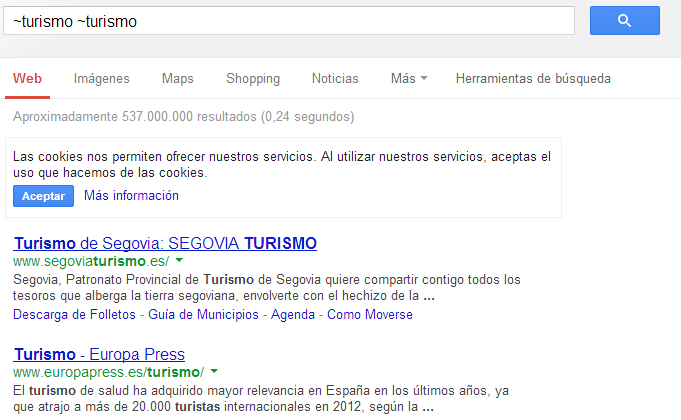The image size is (681, 420).
Task: Expand the Más dropdown menu
Action: [409, 79]
